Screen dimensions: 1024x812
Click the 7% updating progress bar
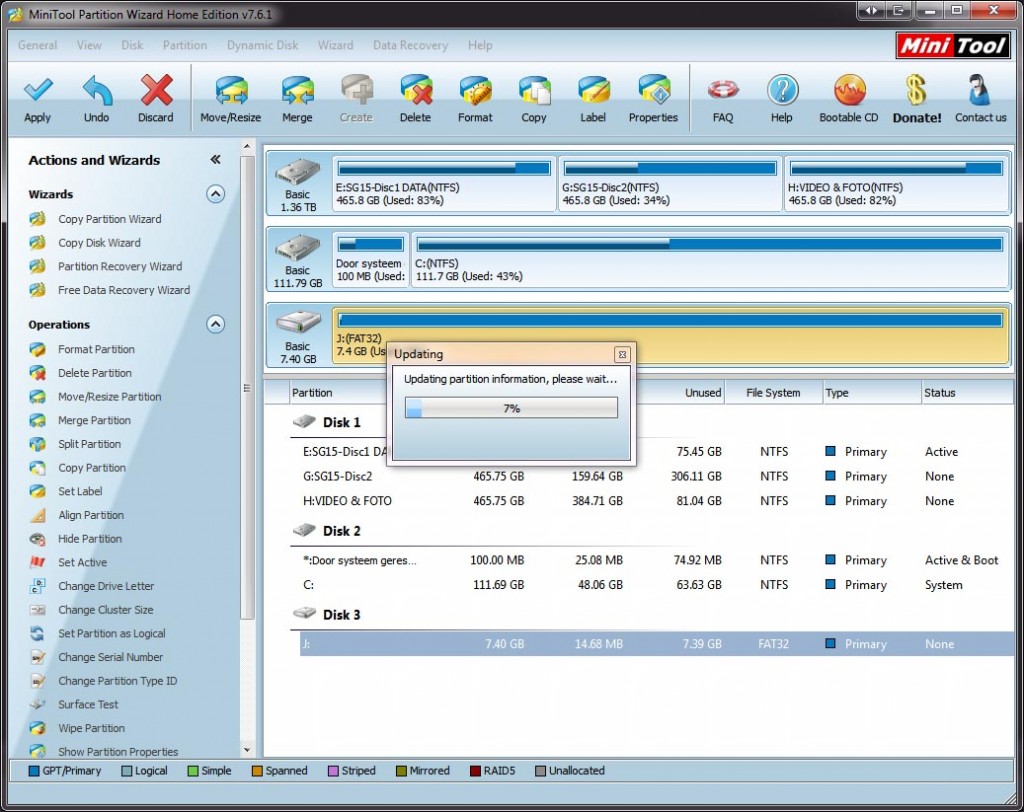coord(511,408)
